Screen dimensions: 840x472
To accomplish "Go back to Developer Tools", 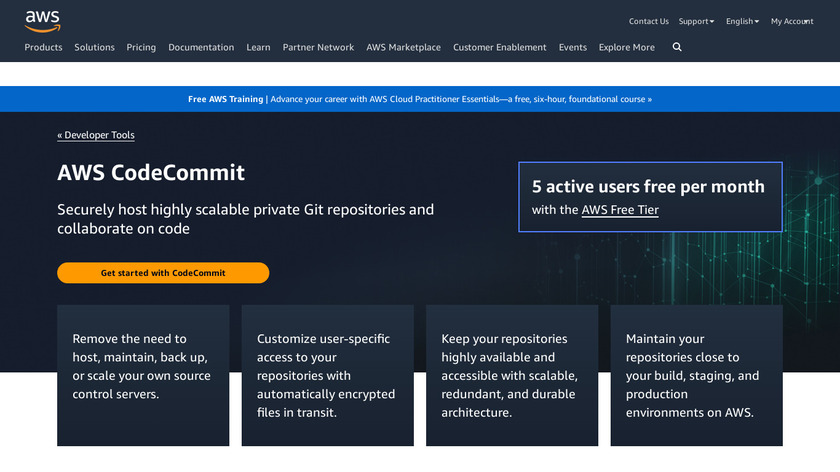I will point(96,135).
